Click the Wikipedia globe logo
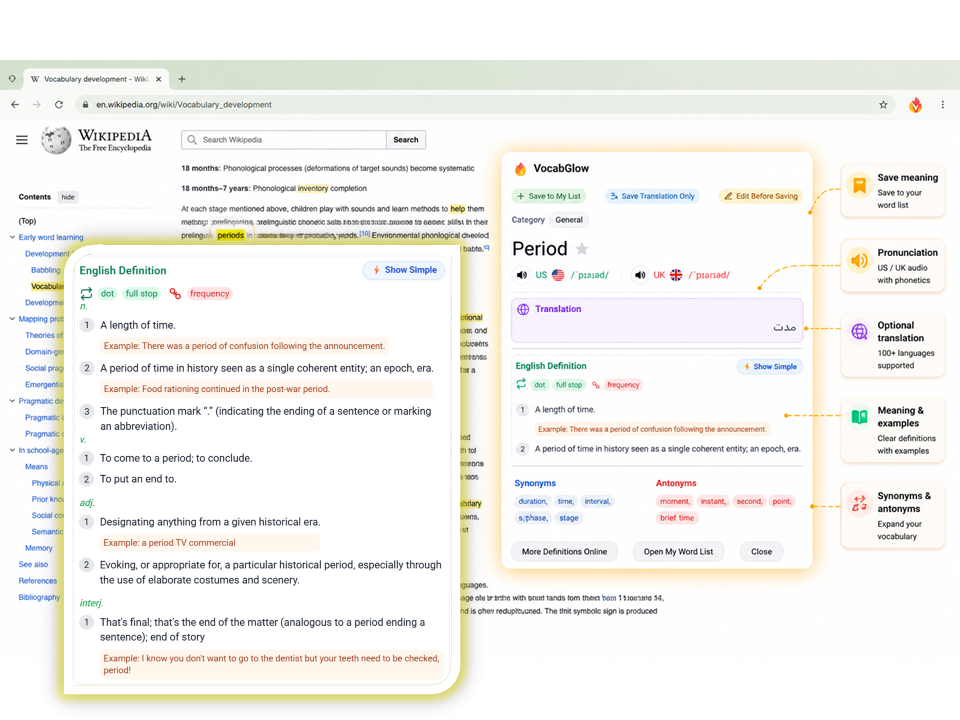The width and height of the screenshot is (960, 720). click(x=56, y=140)
